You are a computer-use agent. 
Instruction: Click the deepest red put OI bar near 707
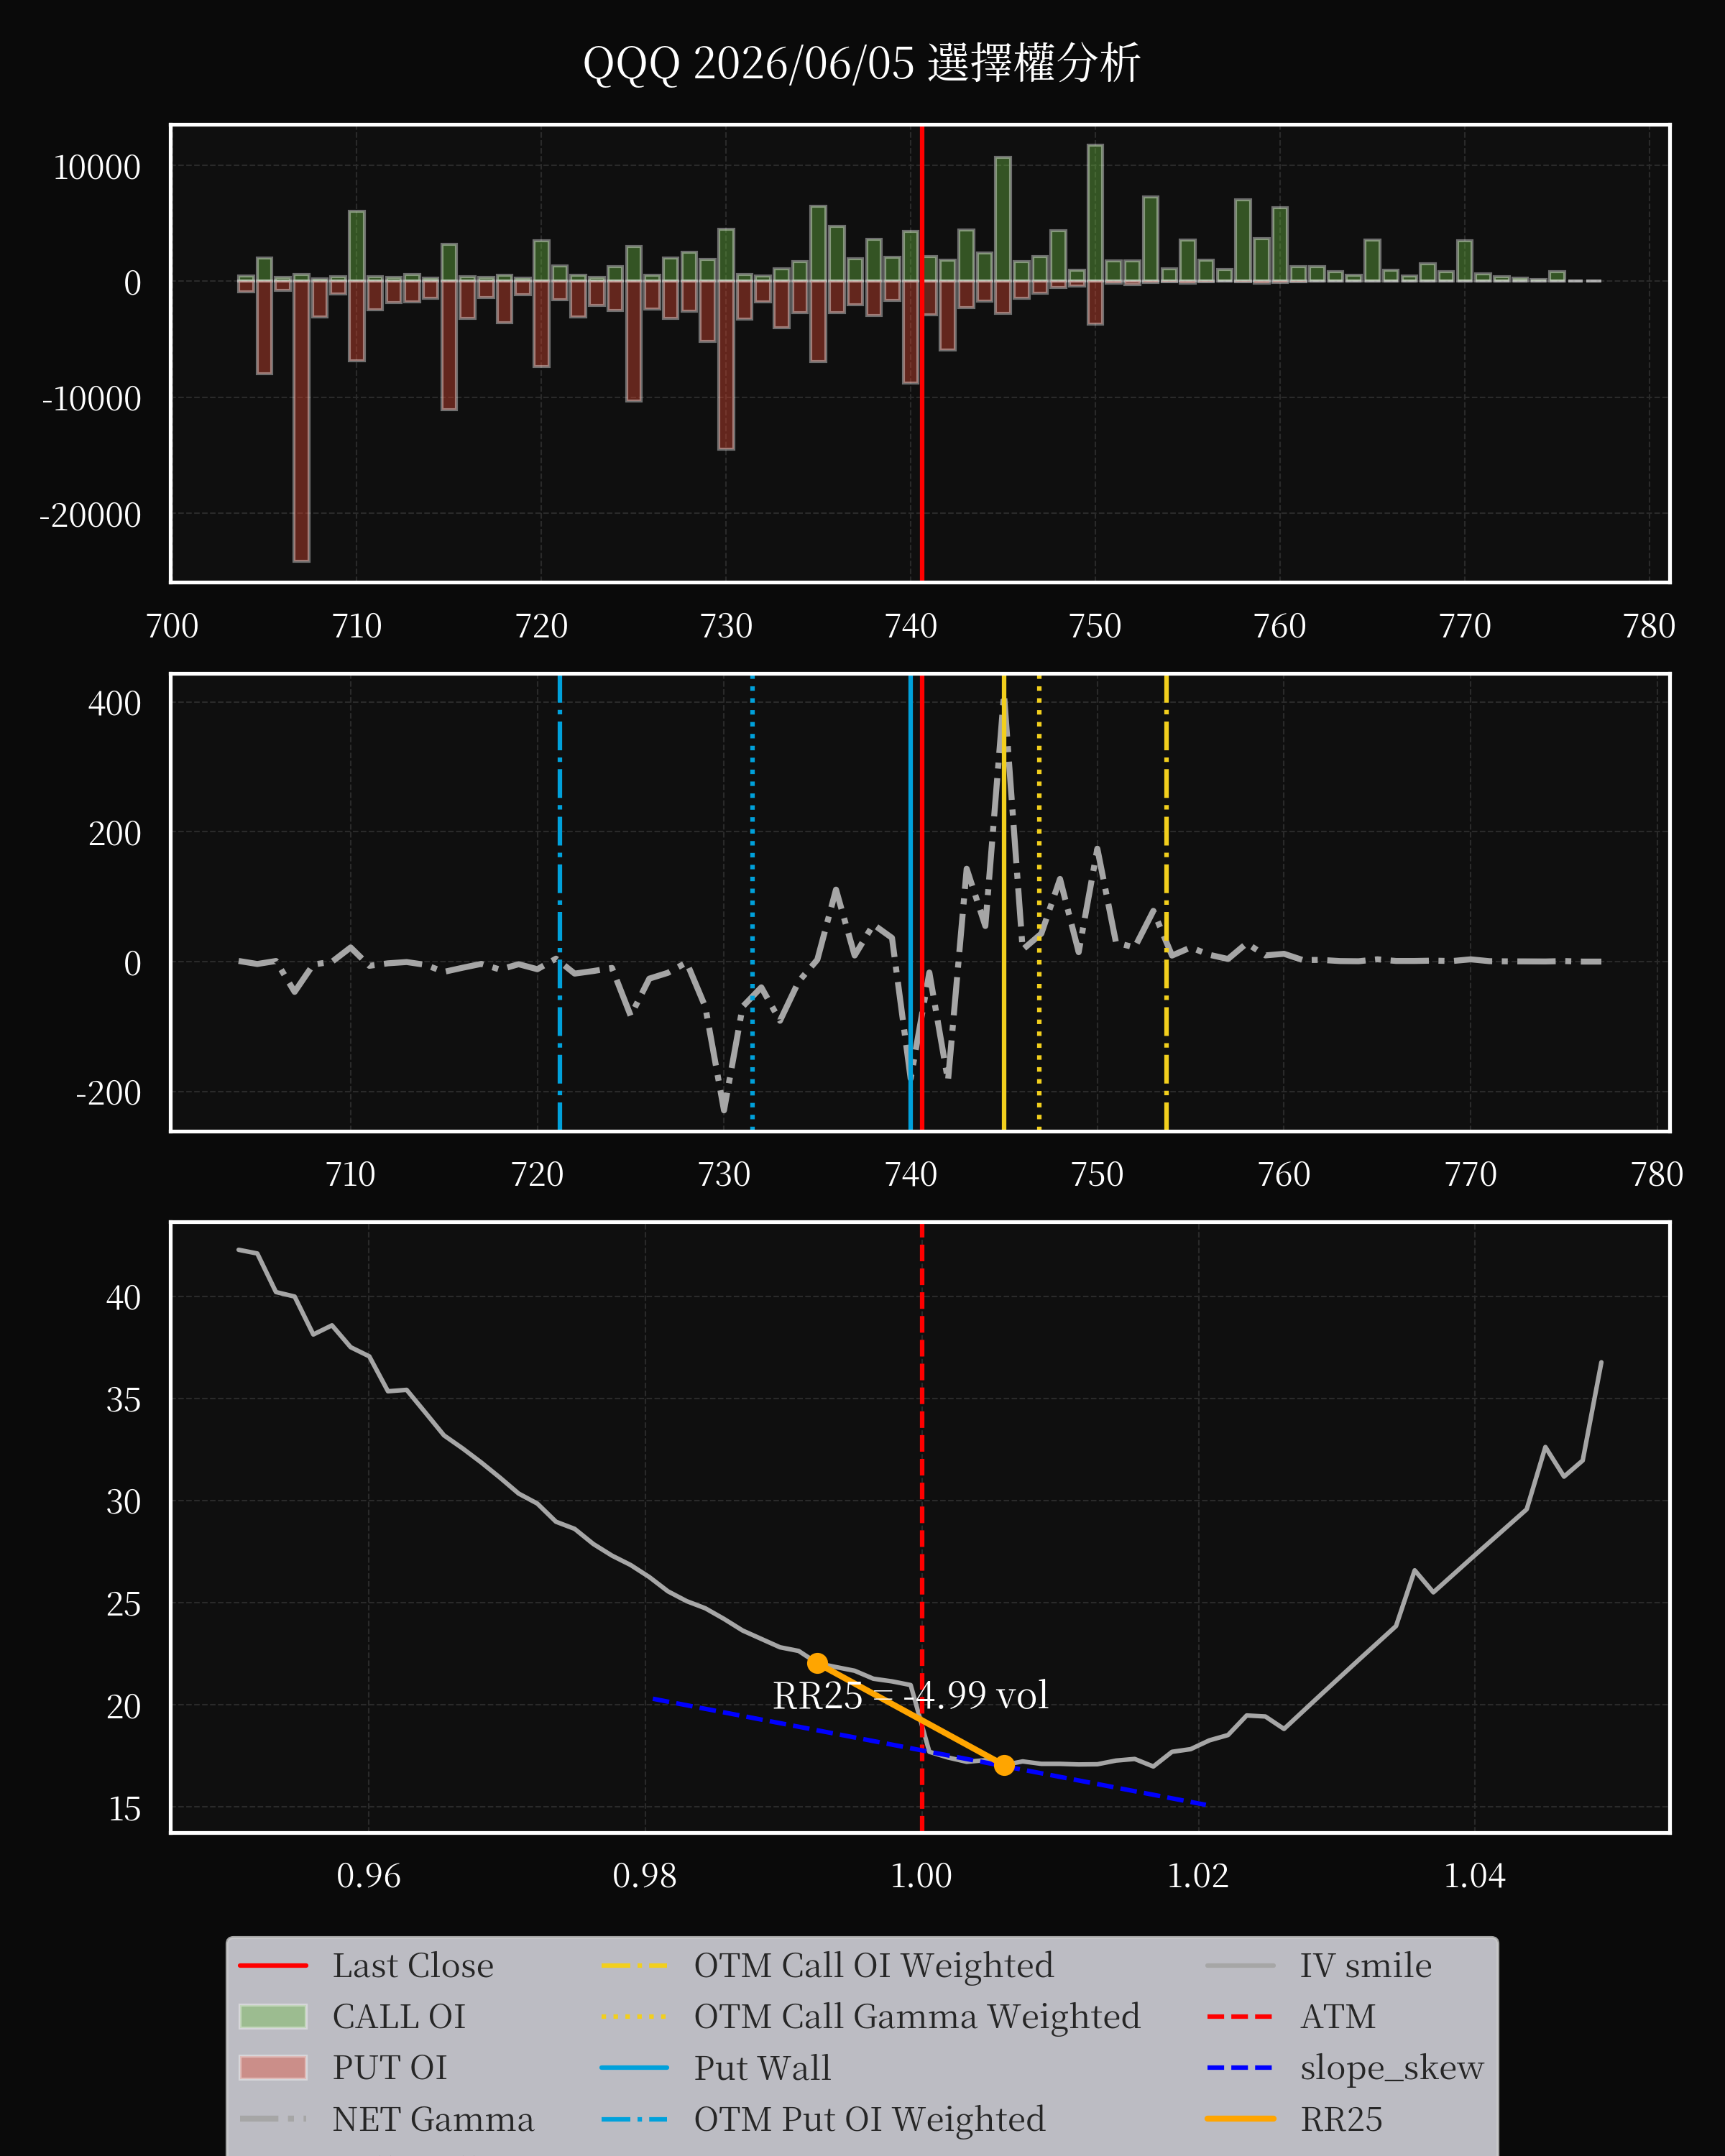pos(301,421)
